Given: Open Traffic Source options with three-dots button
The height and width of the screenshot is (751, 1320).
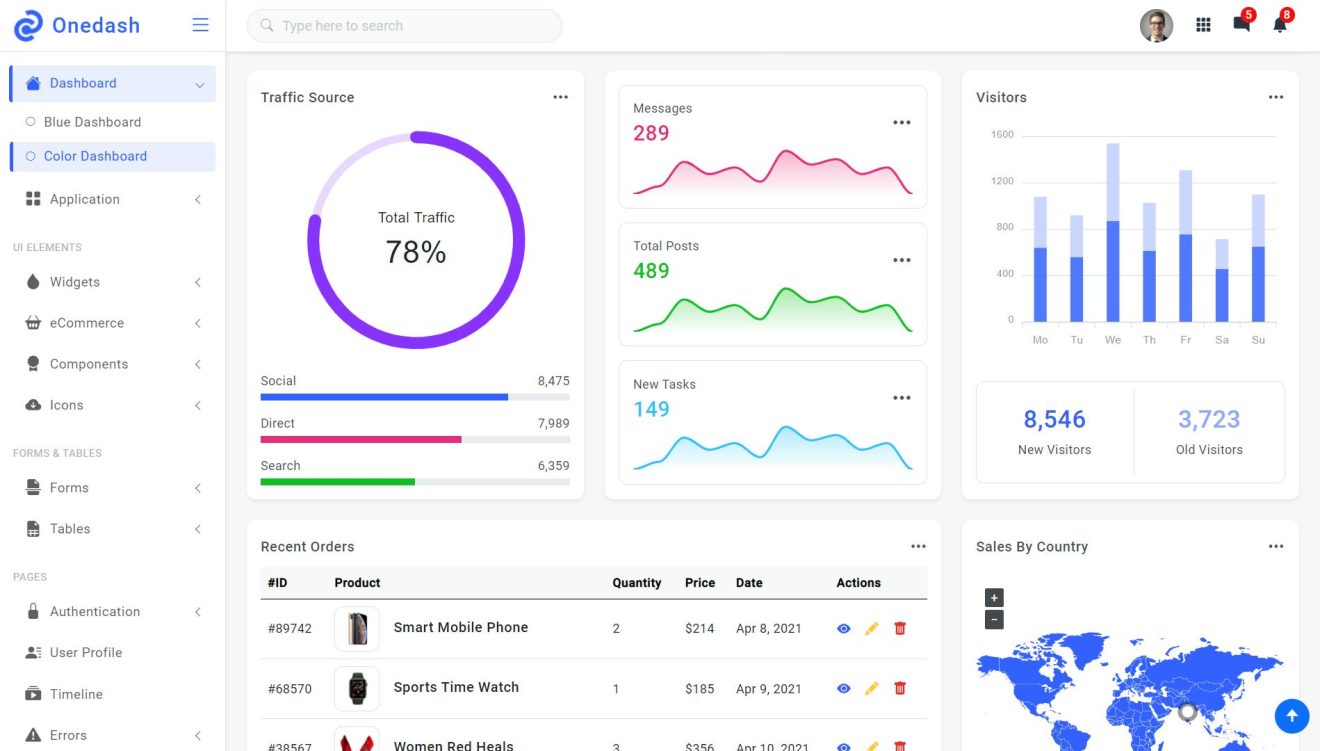Looking at the screenshot, I should point(560,97).
